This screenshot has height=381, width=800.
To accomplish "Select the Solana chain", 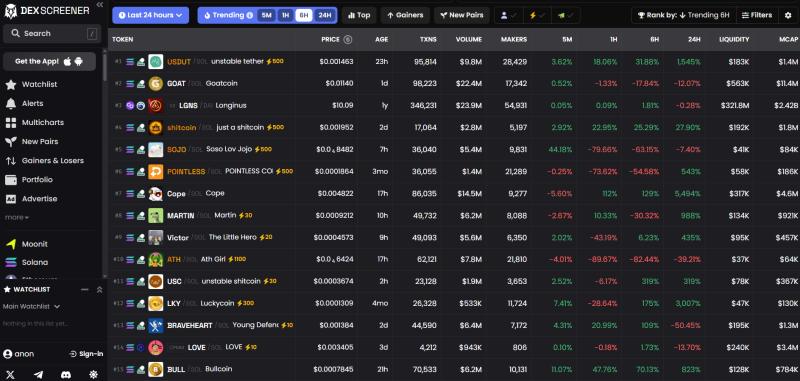I will pos(27,262).
